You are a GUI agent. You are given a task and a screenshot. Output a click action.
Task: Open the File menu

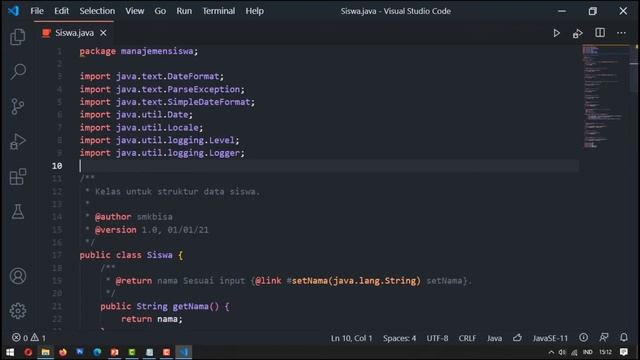click(37, 11)
